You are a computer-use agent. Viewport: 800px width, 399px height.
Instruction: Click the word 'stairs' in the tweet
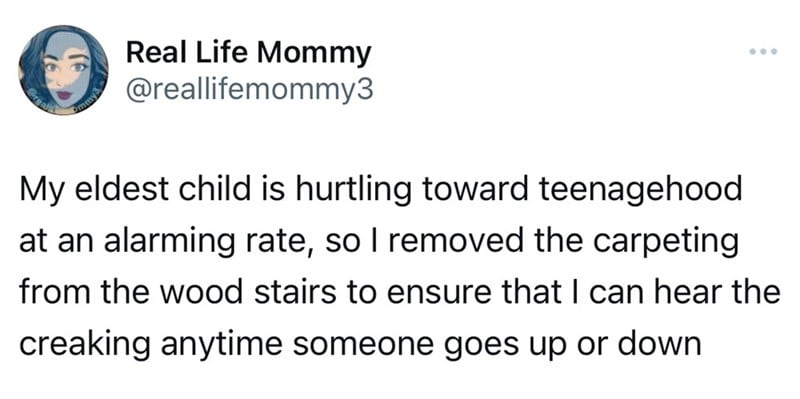pos(293,294)
